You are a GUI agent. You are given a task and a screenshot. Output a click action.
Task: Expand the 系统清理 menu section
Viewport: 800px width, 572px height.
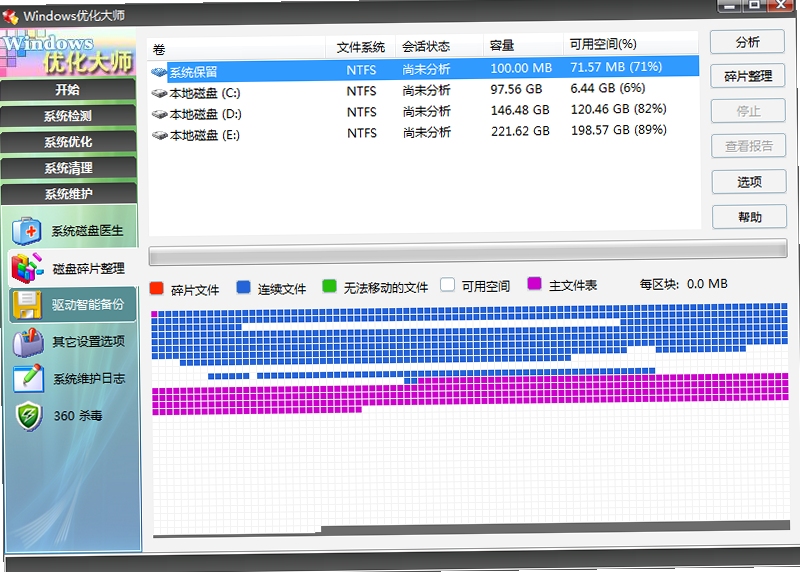[69, 168]
